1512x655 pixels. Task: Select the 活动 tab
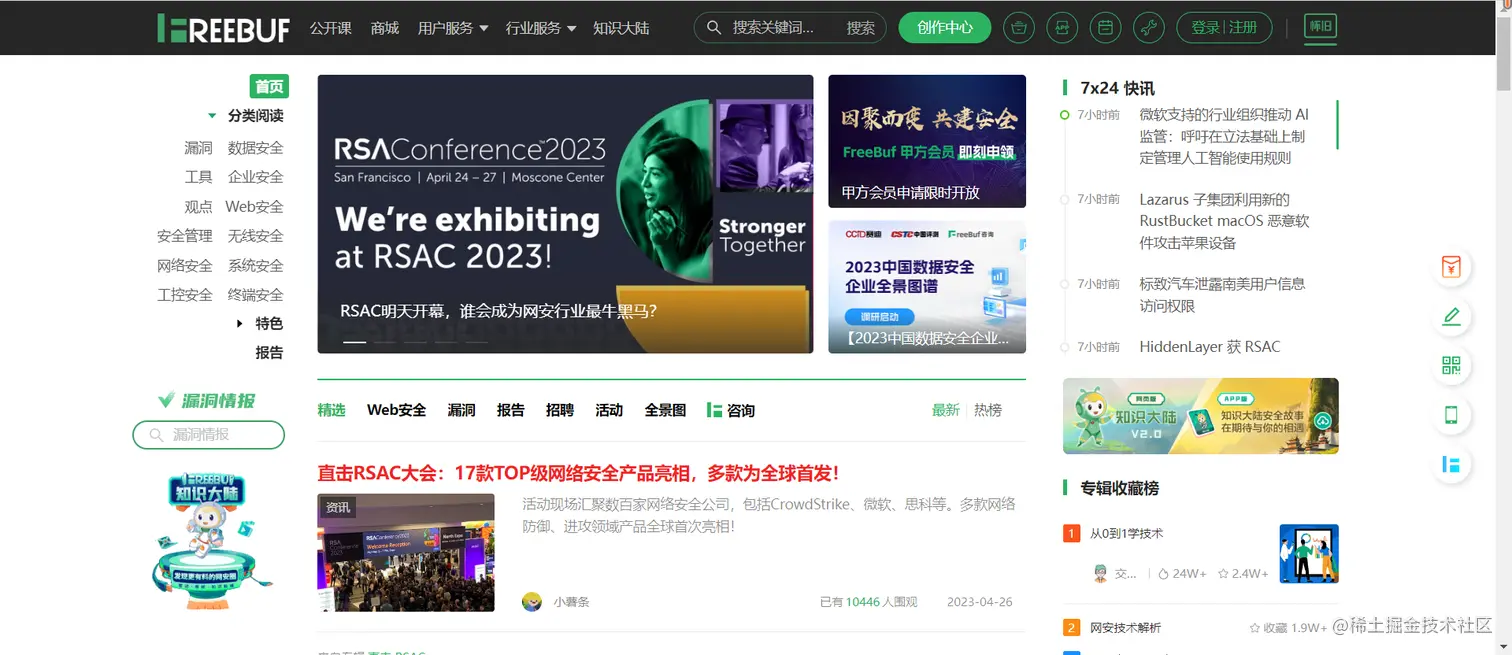click(609, 410)
